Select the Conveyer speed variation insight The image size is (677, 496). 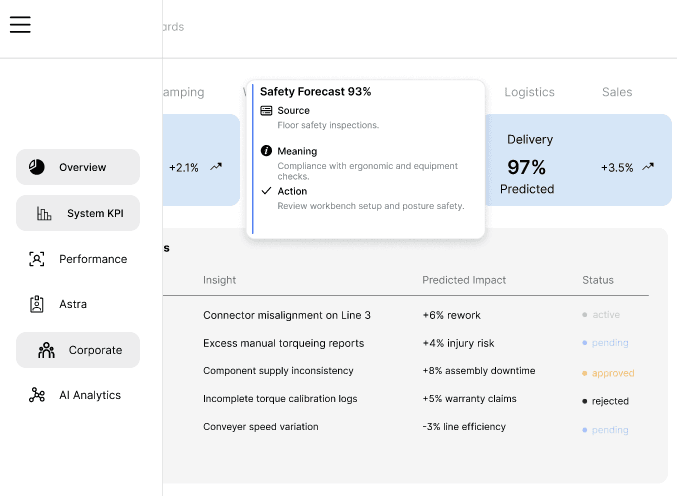[x=261, y=427]
